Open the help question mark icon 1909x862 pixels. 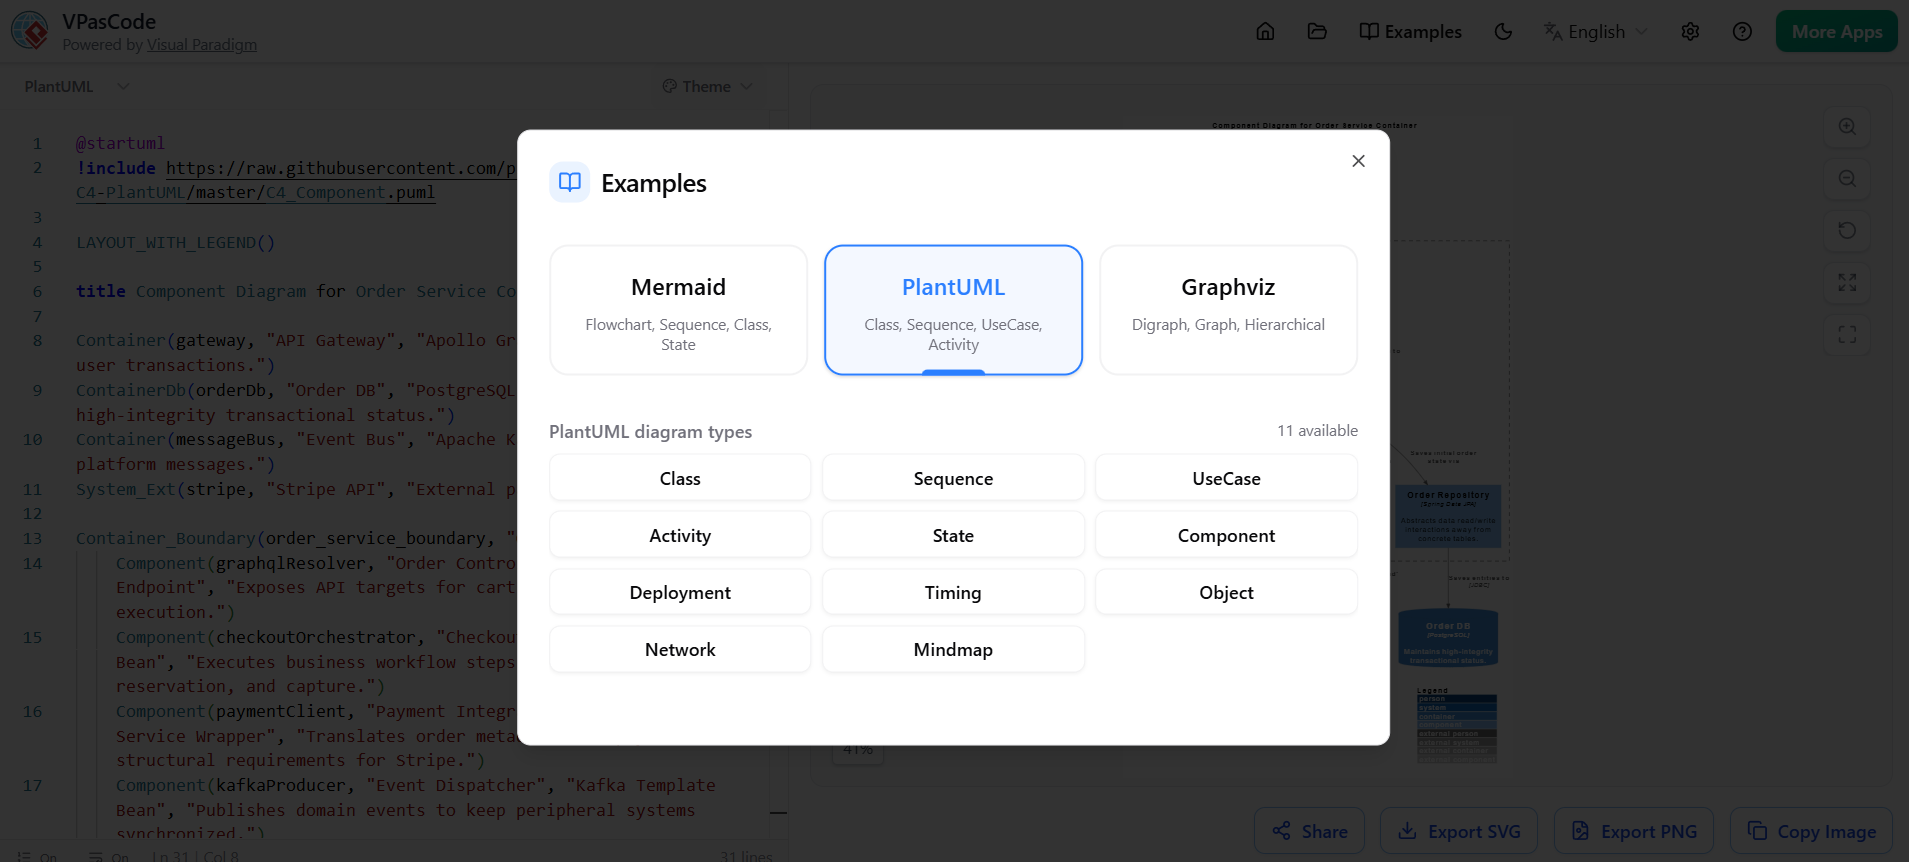coord(1742,31)
